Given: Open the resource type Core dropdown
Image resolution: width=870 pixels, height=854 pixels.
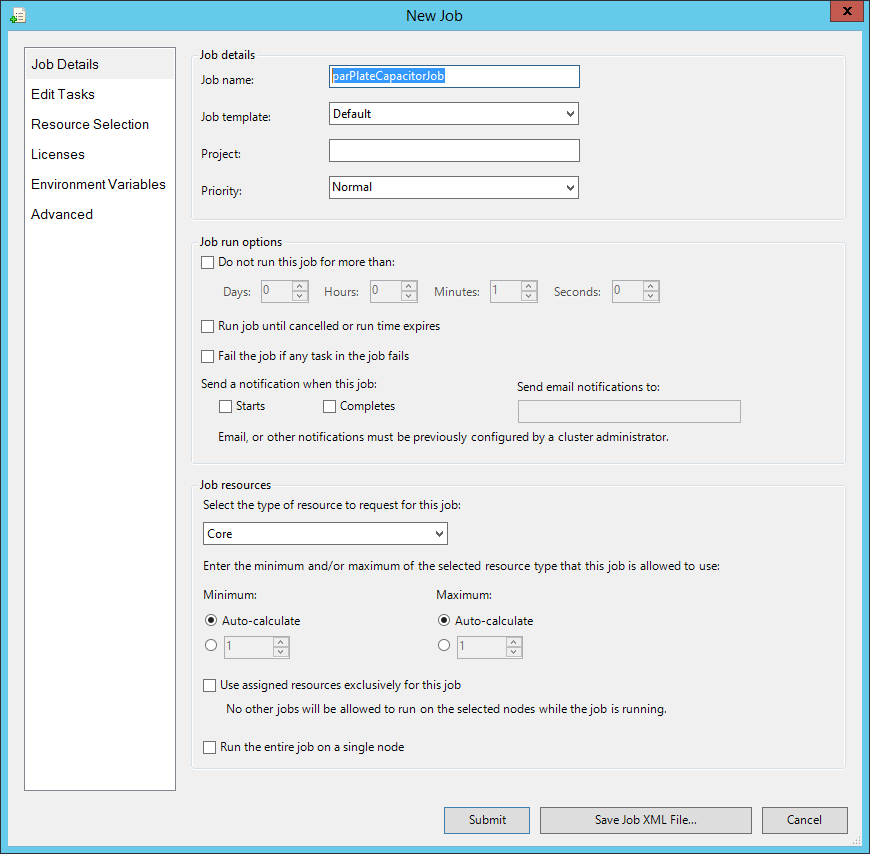Looking at the screenshot, I should click(x=325, y=534).
